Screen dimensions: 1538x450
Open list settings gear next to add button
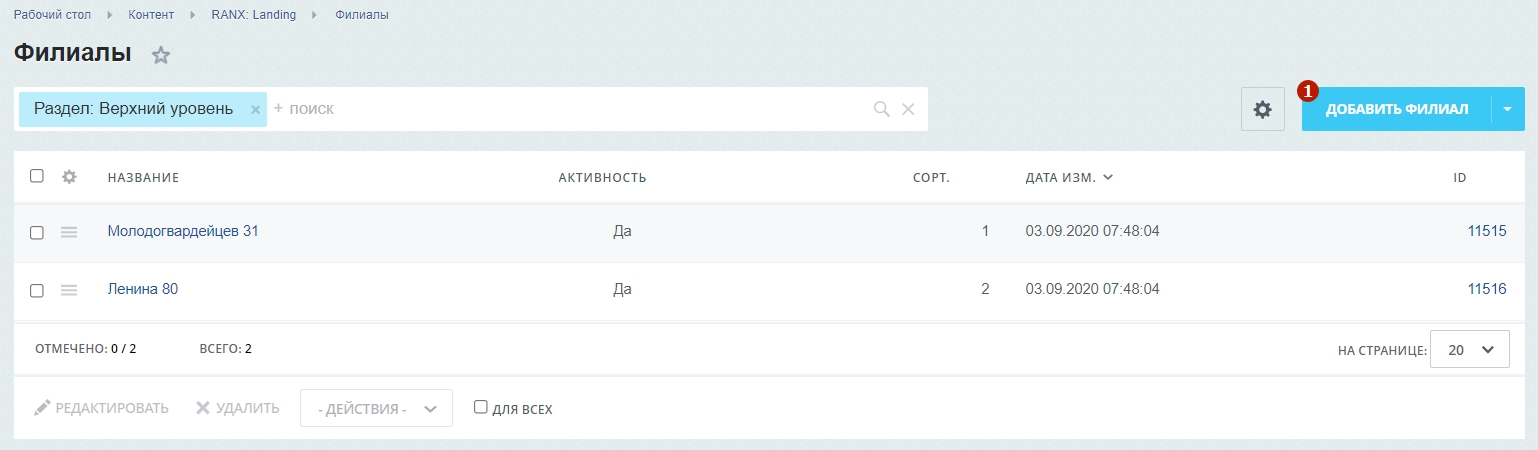point(1262,109)
